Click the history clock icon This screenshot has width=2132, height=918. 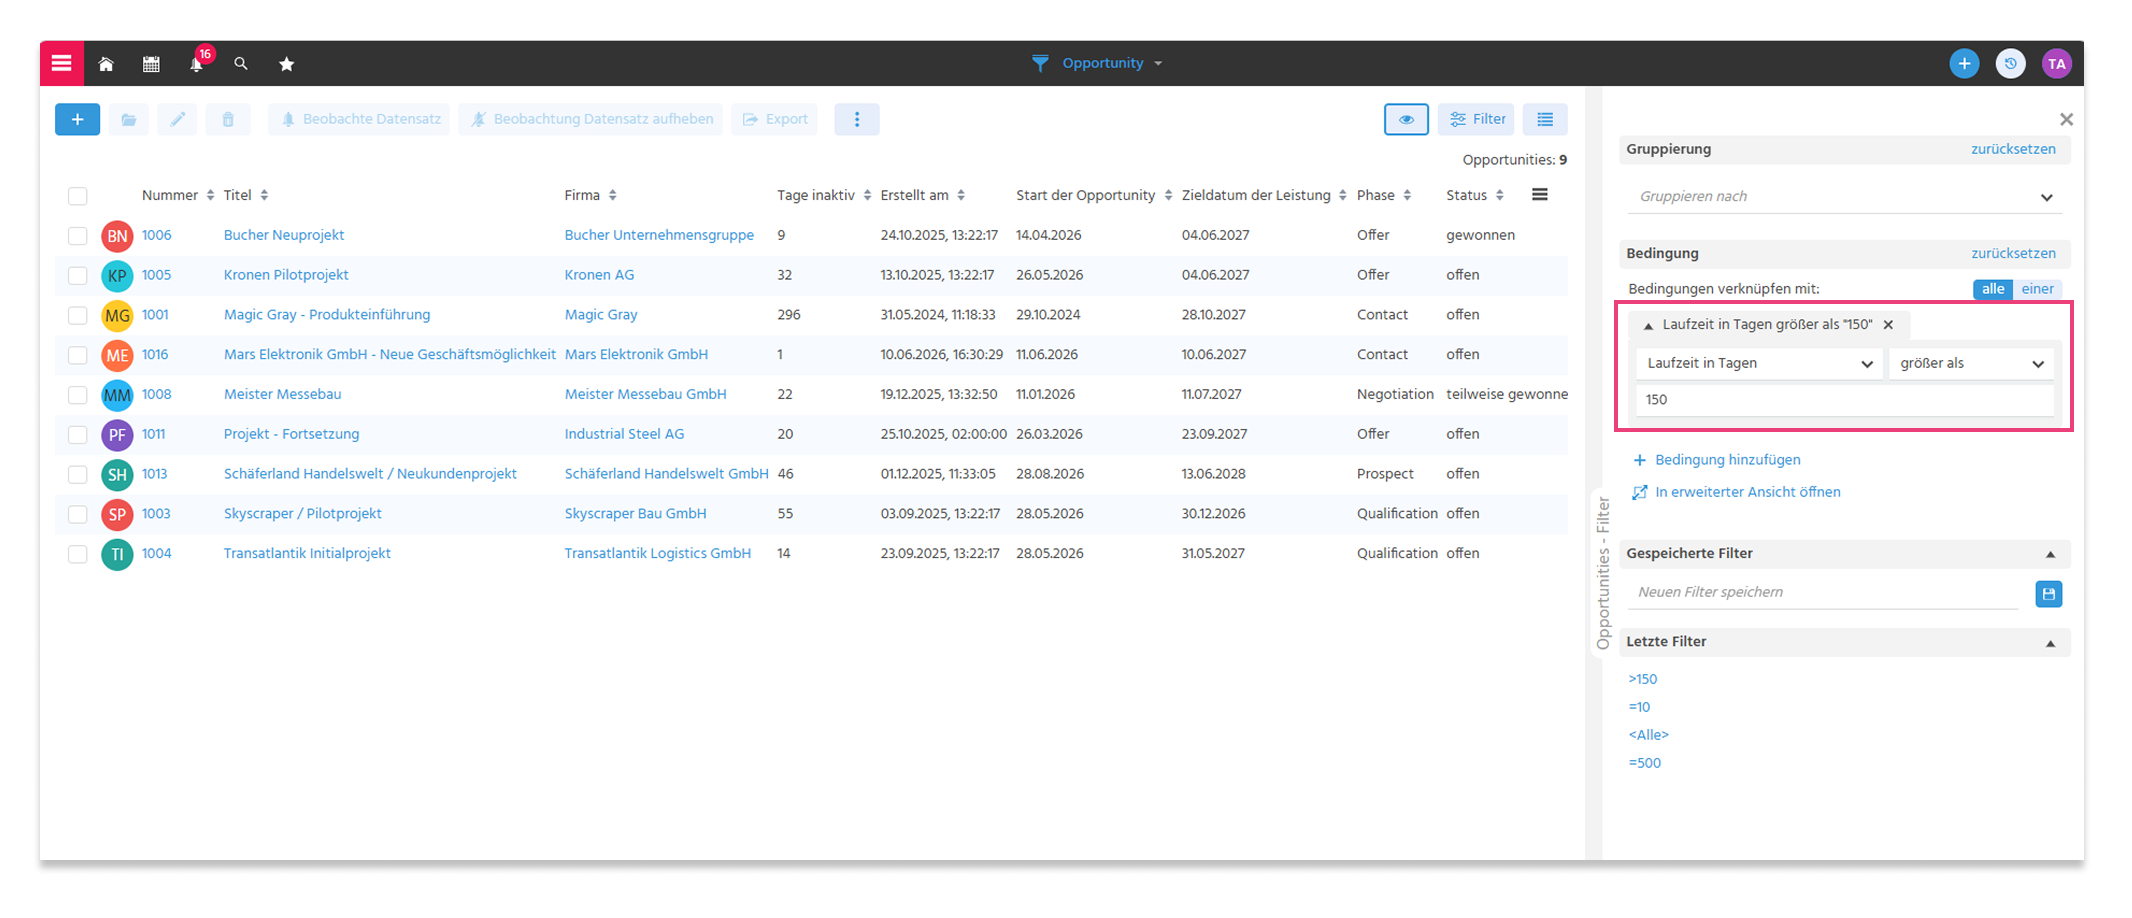(x=2010, y=64)
